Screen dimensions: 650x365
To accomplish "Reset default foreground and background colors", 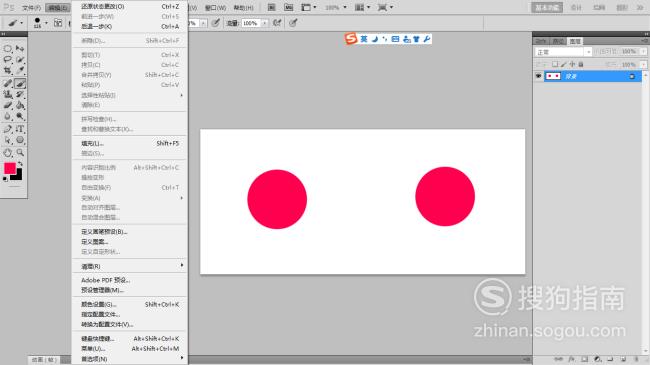I will click(x=5, y=179).
